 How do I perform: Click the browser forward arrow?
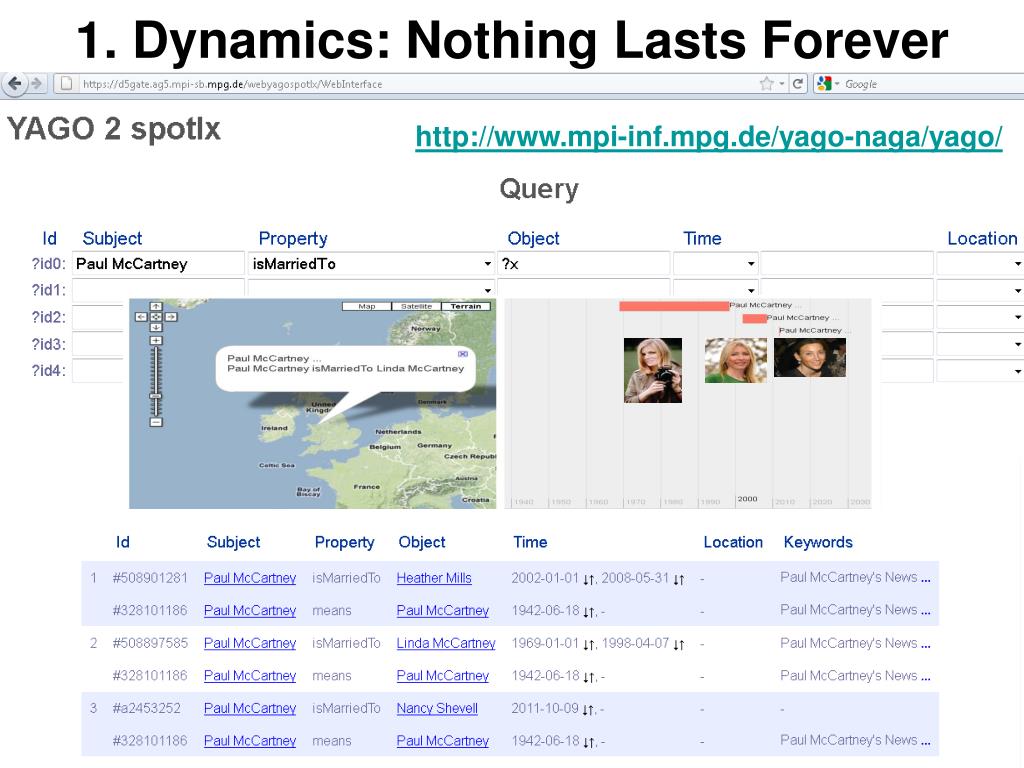37,84
